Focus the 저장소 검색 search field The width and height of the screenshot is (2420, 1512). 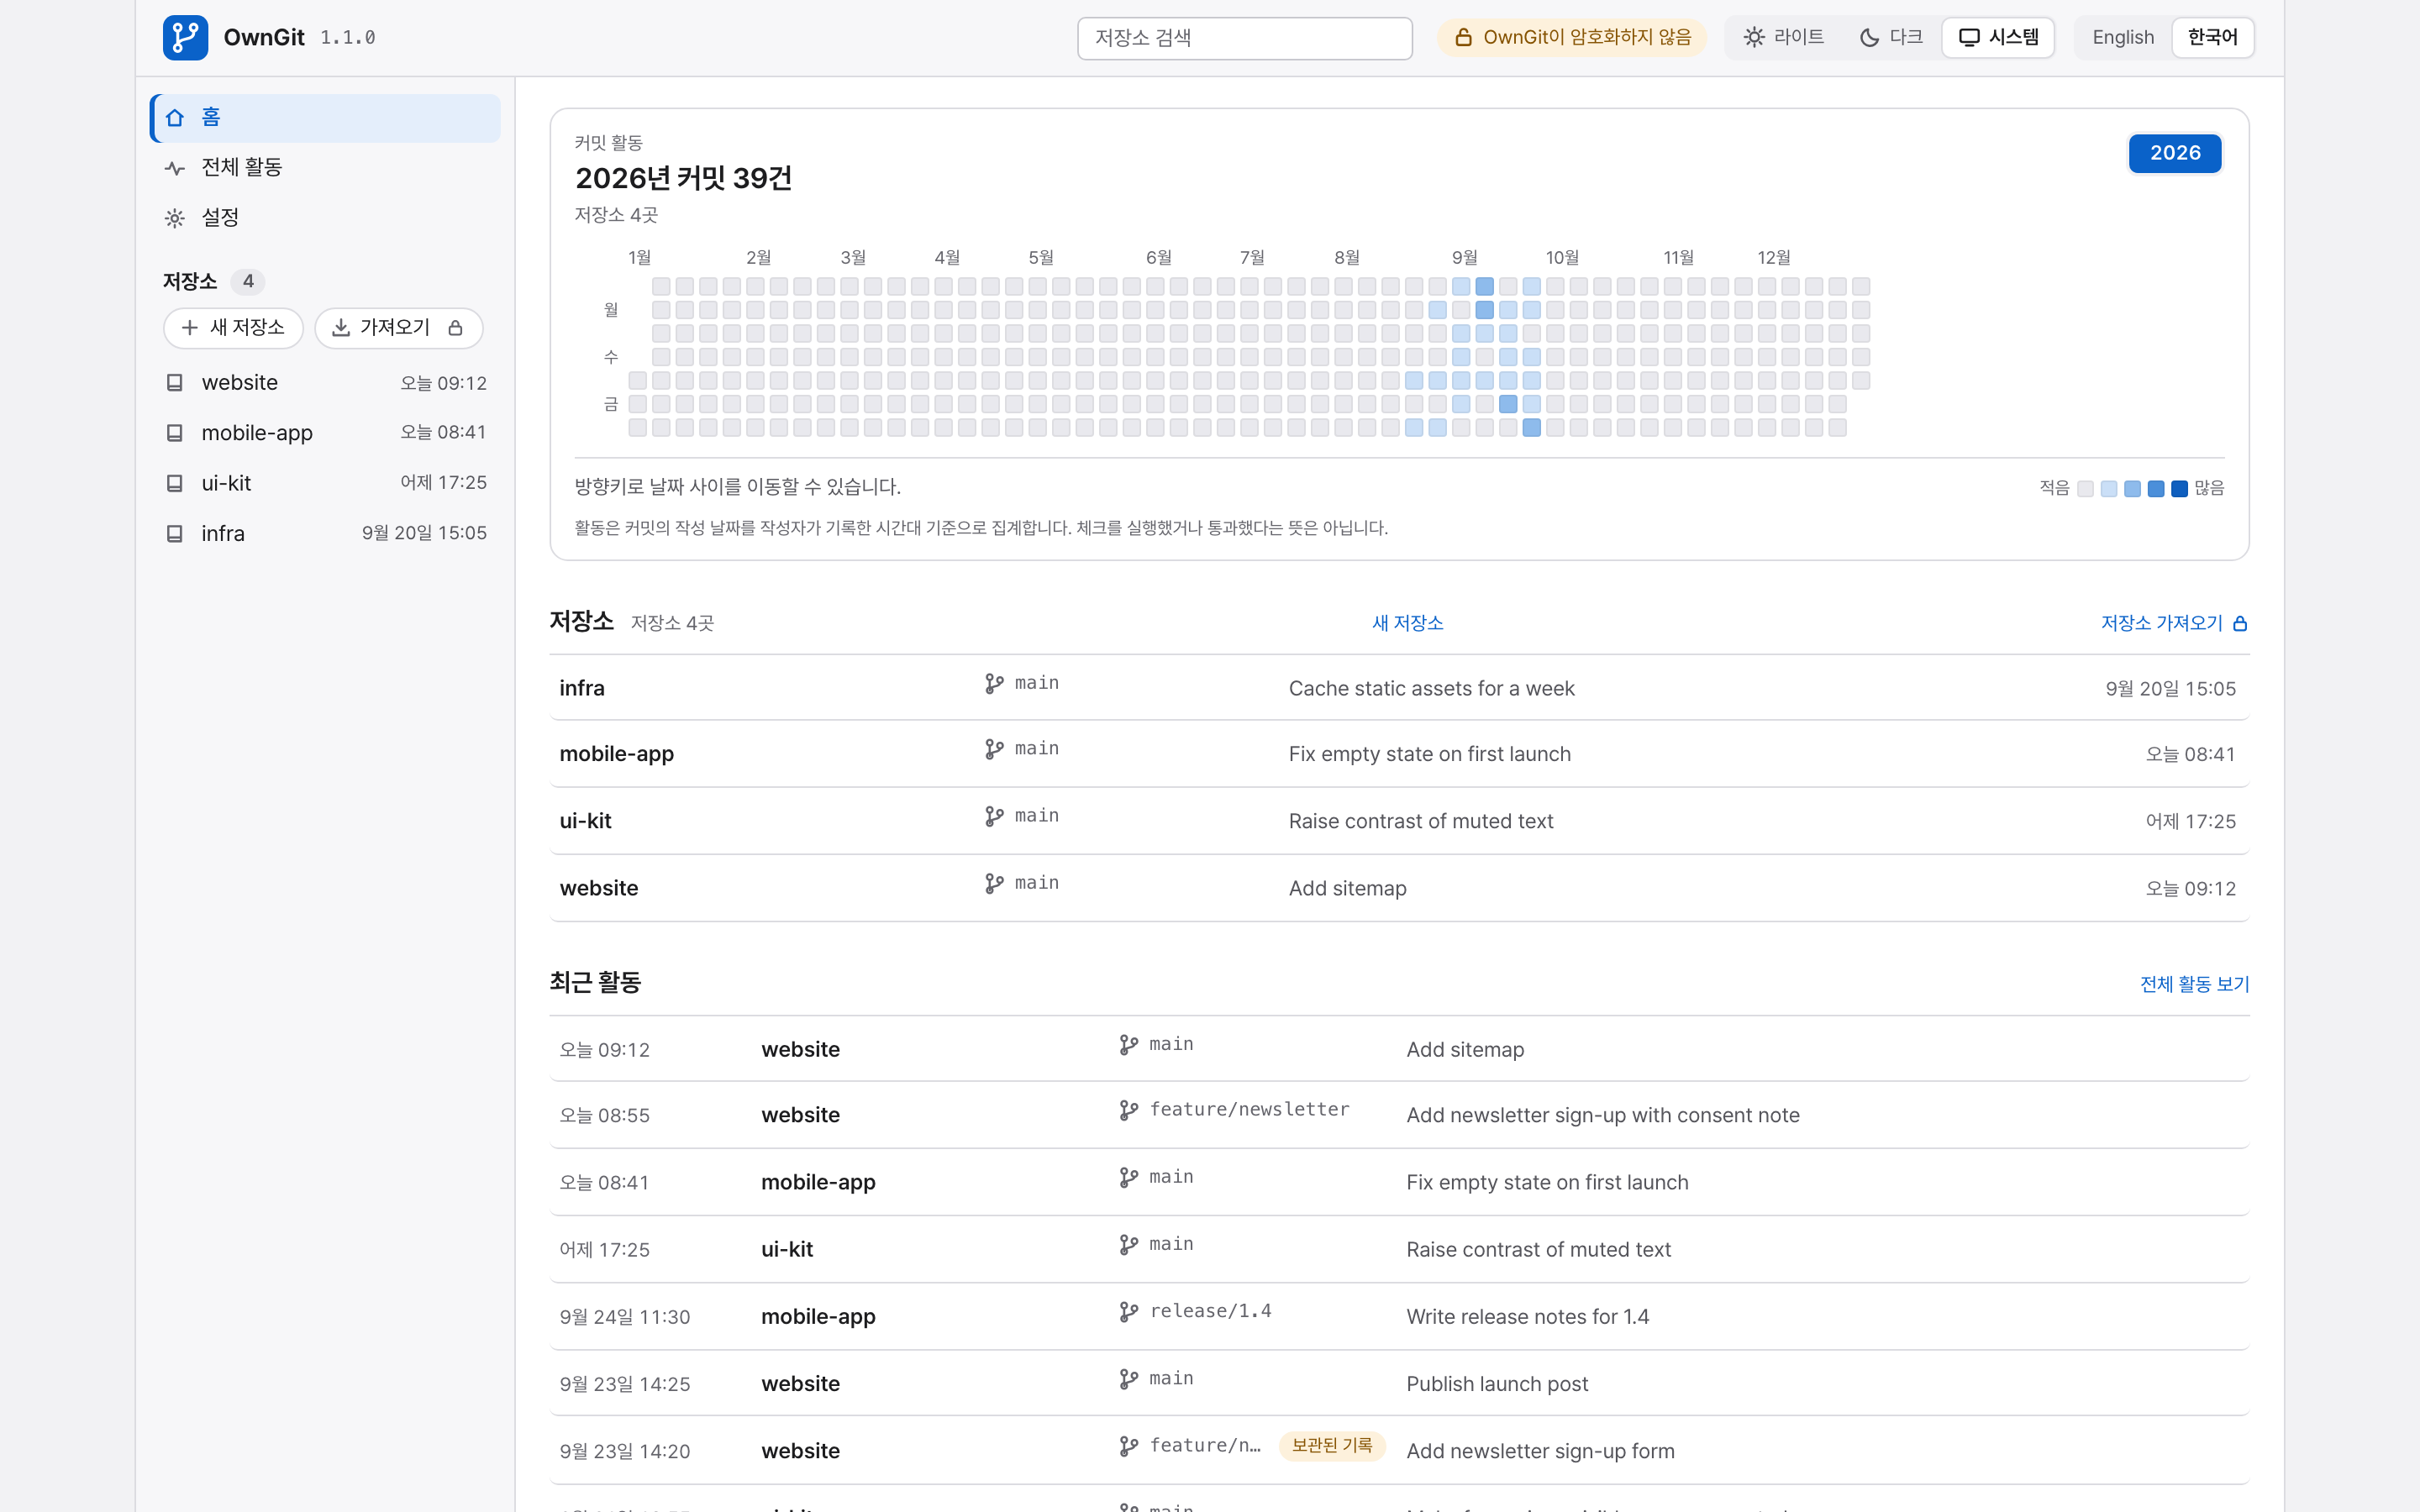pos(1244,38)
